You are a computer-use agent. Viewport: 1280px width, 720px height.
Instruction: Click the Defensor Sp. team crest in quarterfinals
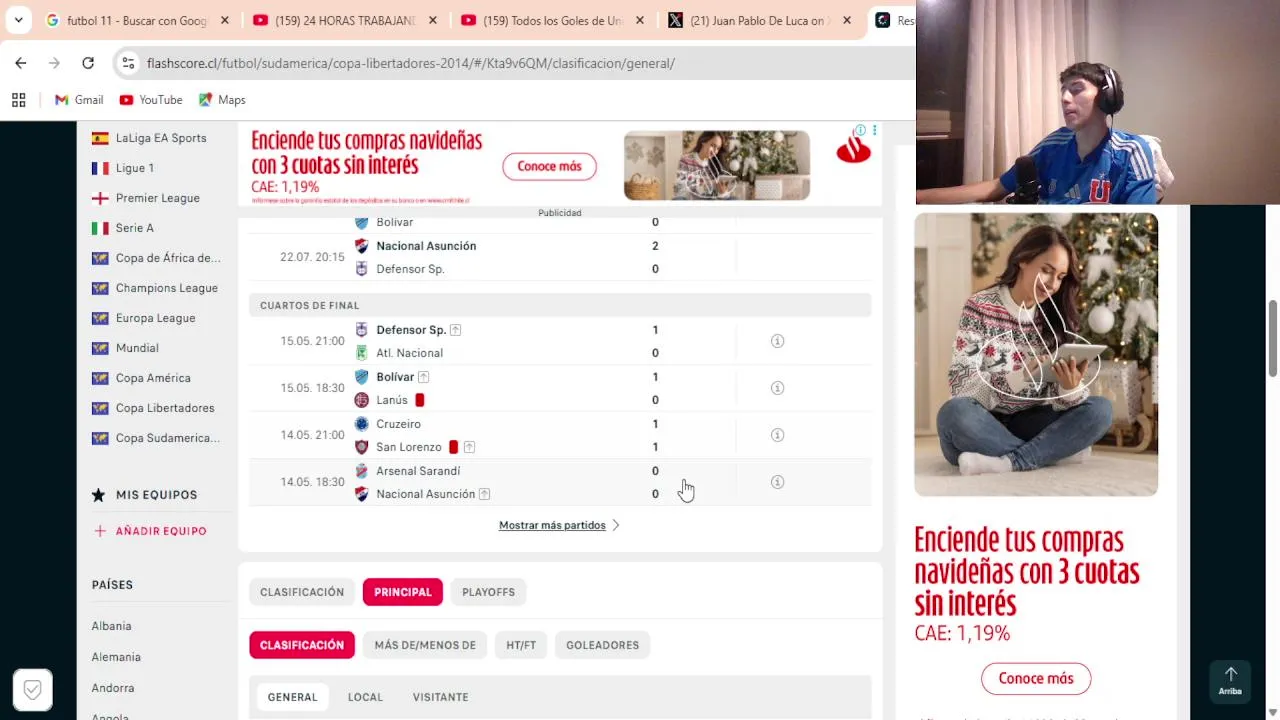point(362,330)
